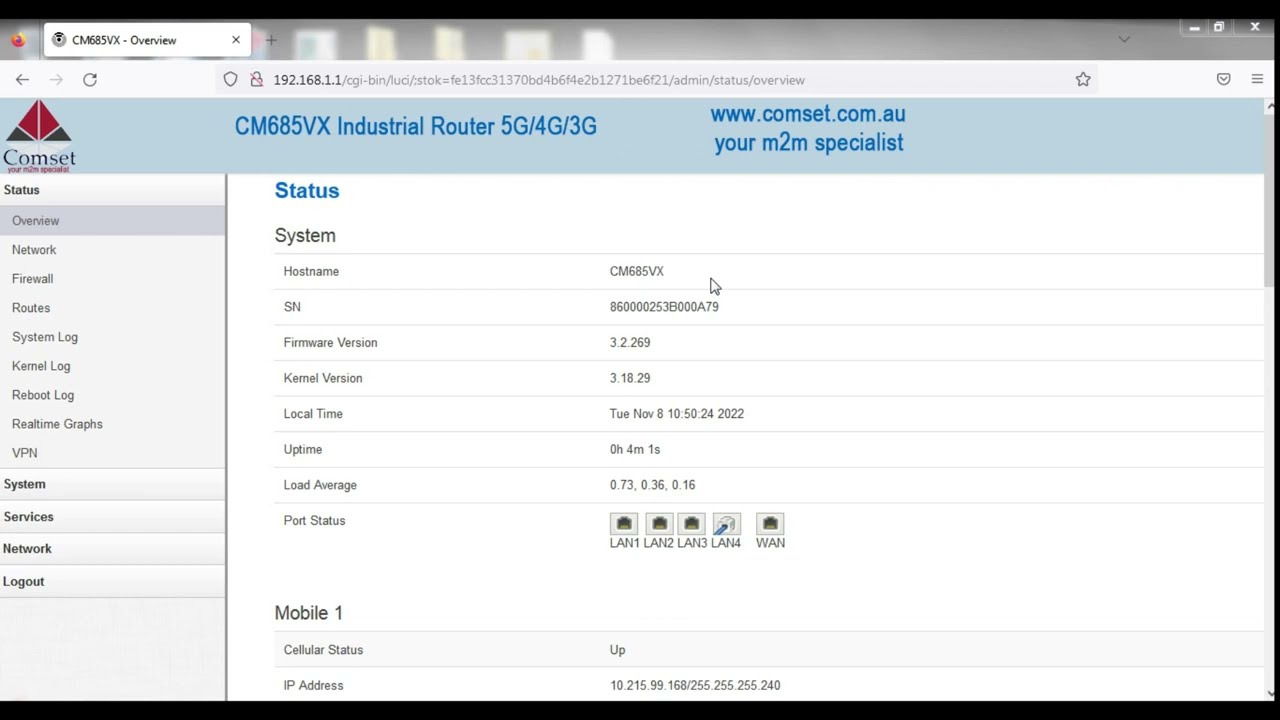Select the CM685VX - Overview browser tab
Screen dimensions: 1280x720
pos(147,40)
